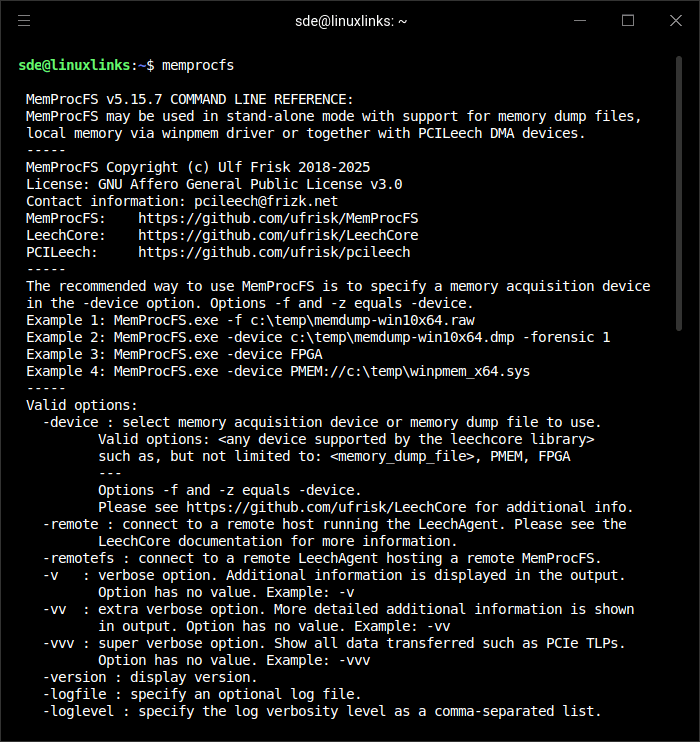Maximize the terminal window
This screenshot has width=700, height=742.
tap(628, 20)
